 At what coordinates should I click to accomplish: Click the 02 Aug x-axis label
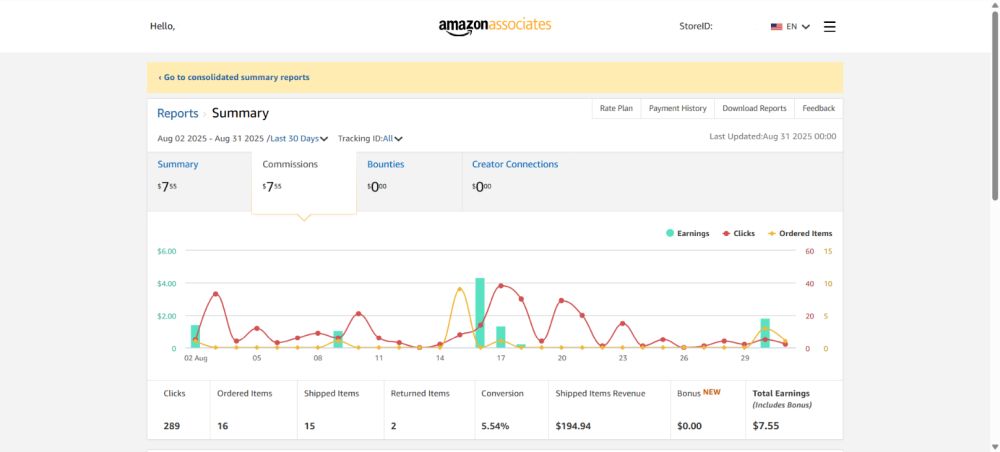[x=196, y=358]
